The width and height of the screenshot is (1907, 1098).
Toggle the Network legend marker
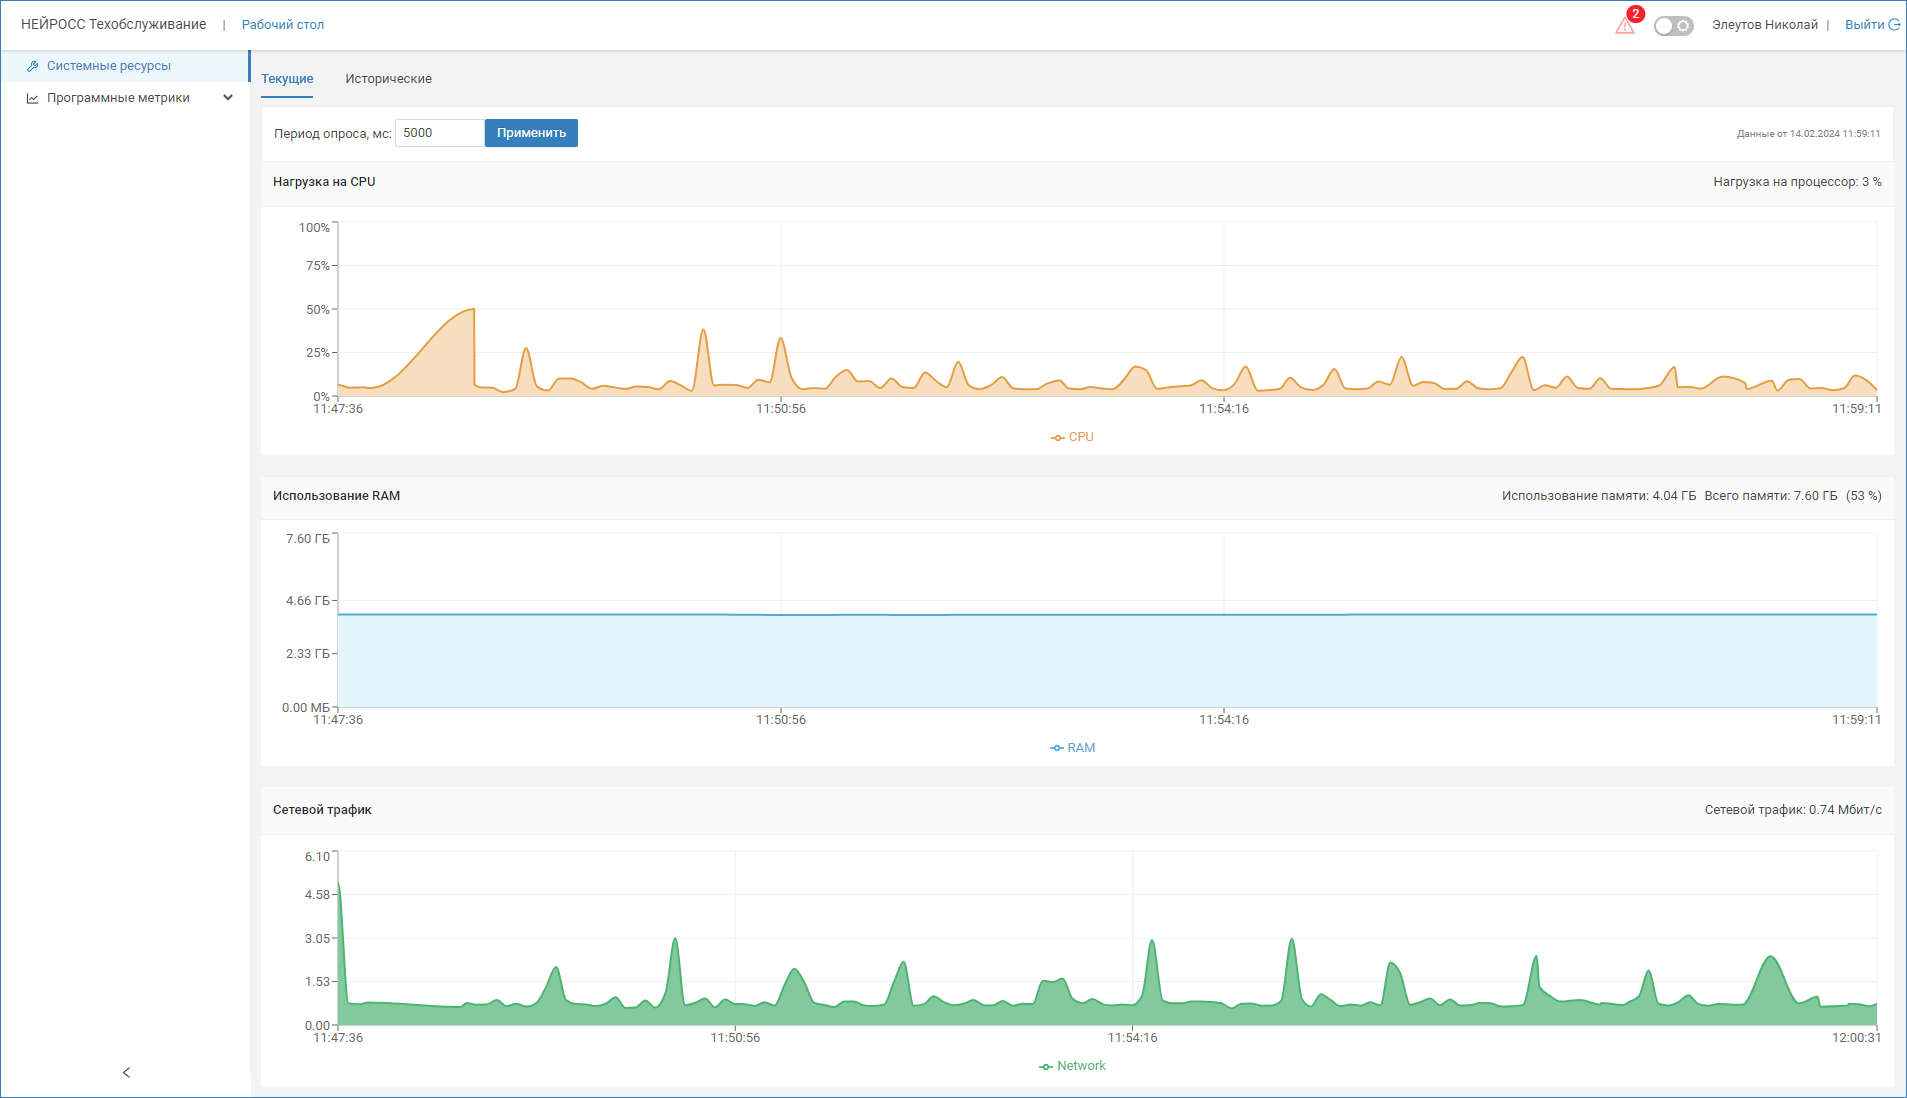click(x=1046, y=1067)
